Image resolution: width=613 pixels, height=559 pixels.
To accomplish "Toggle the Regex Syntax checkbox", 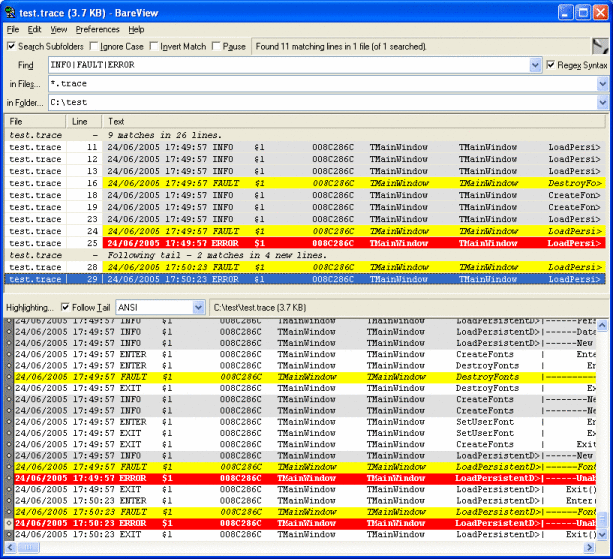I will coord(550,65).
